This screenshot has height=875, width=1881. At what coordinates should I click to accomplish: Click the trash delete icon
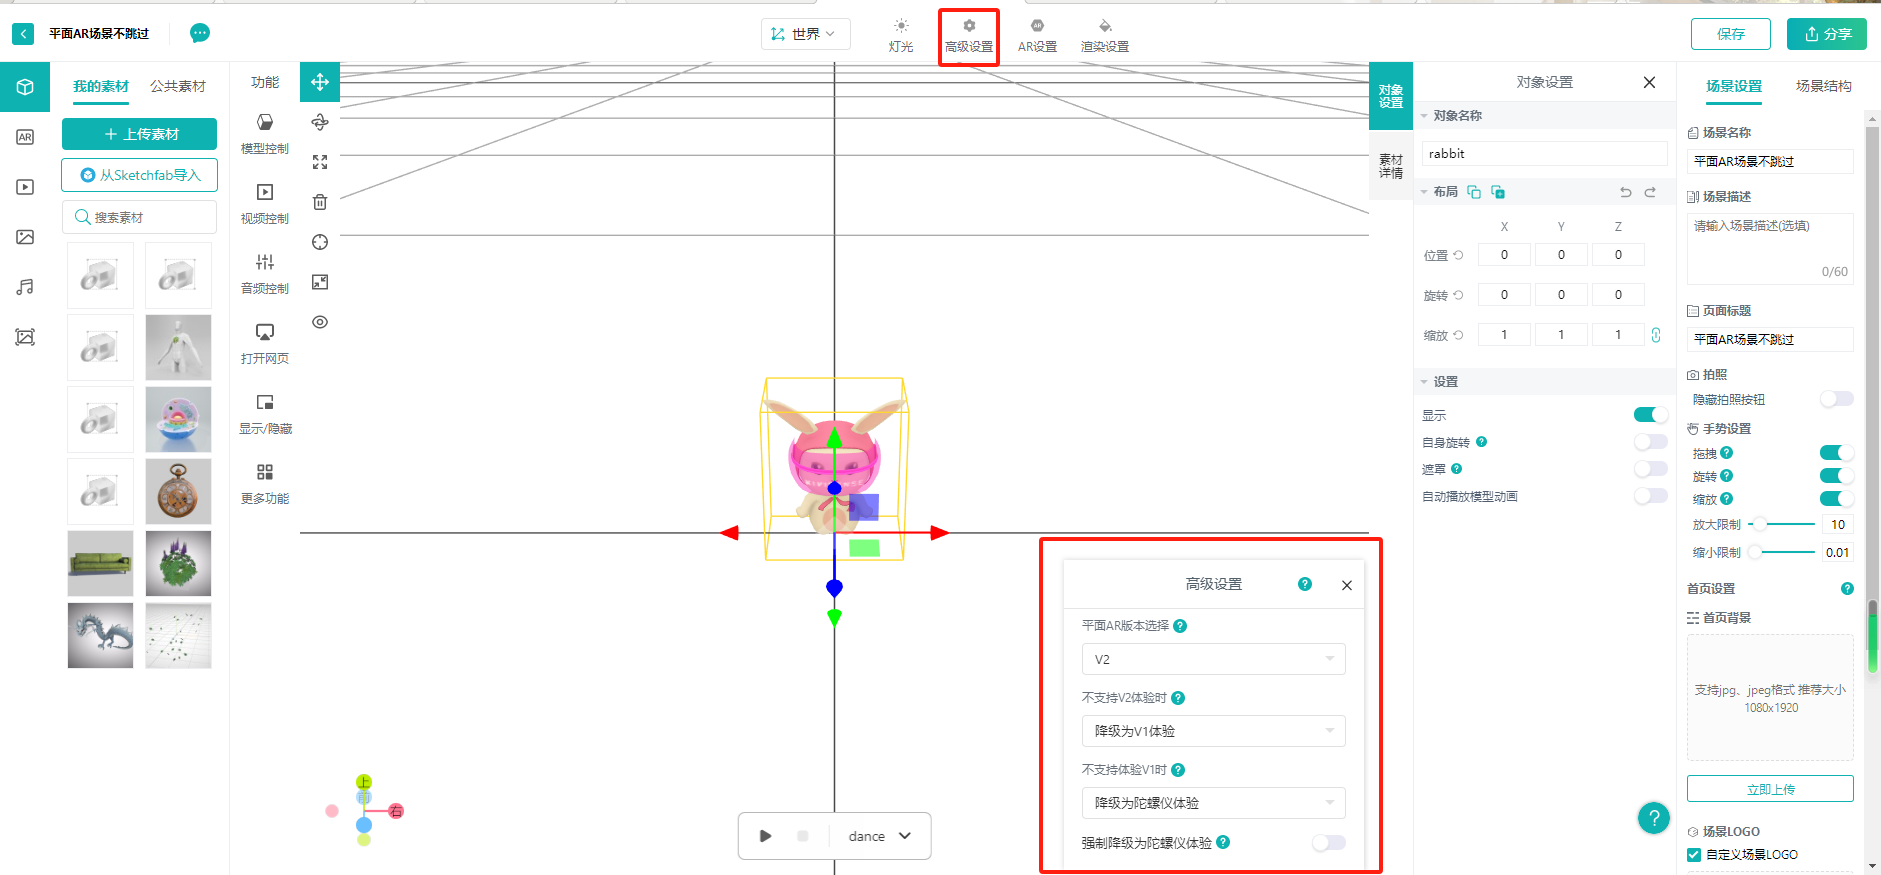pyautogui.click(x=320, y=202)
